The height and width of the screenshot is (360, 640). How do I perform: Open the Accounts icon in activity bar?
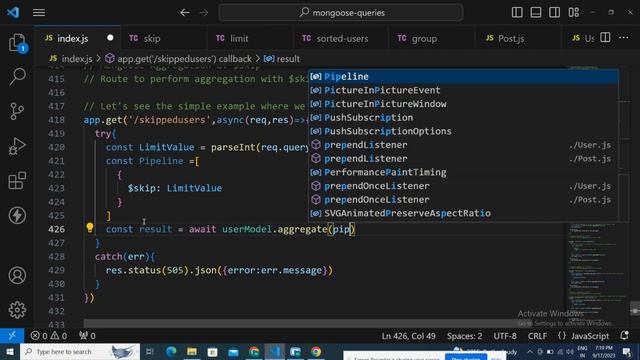(x=17, y=276)
